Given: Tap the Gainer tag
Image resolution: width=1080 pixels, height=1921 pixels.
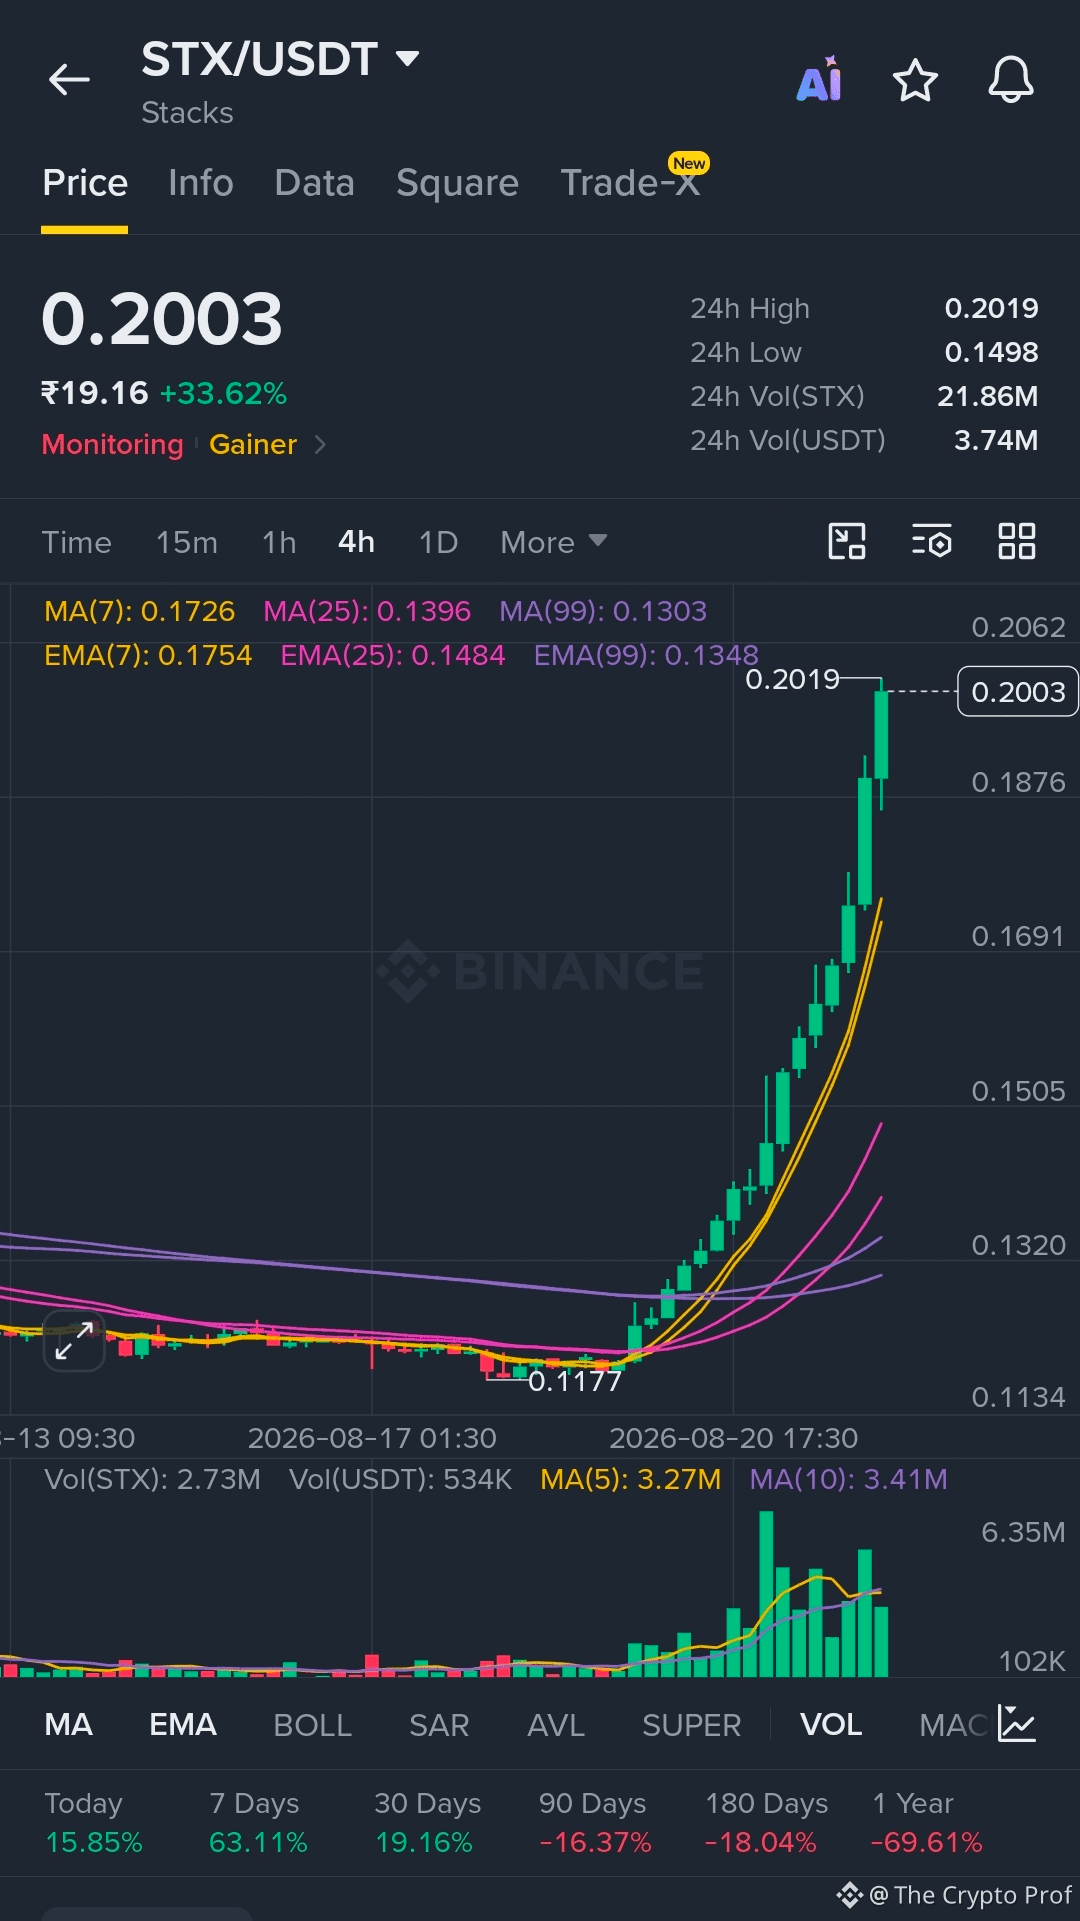Looking at the screenshot, I should pyautogui.click(x=252, y=444).
